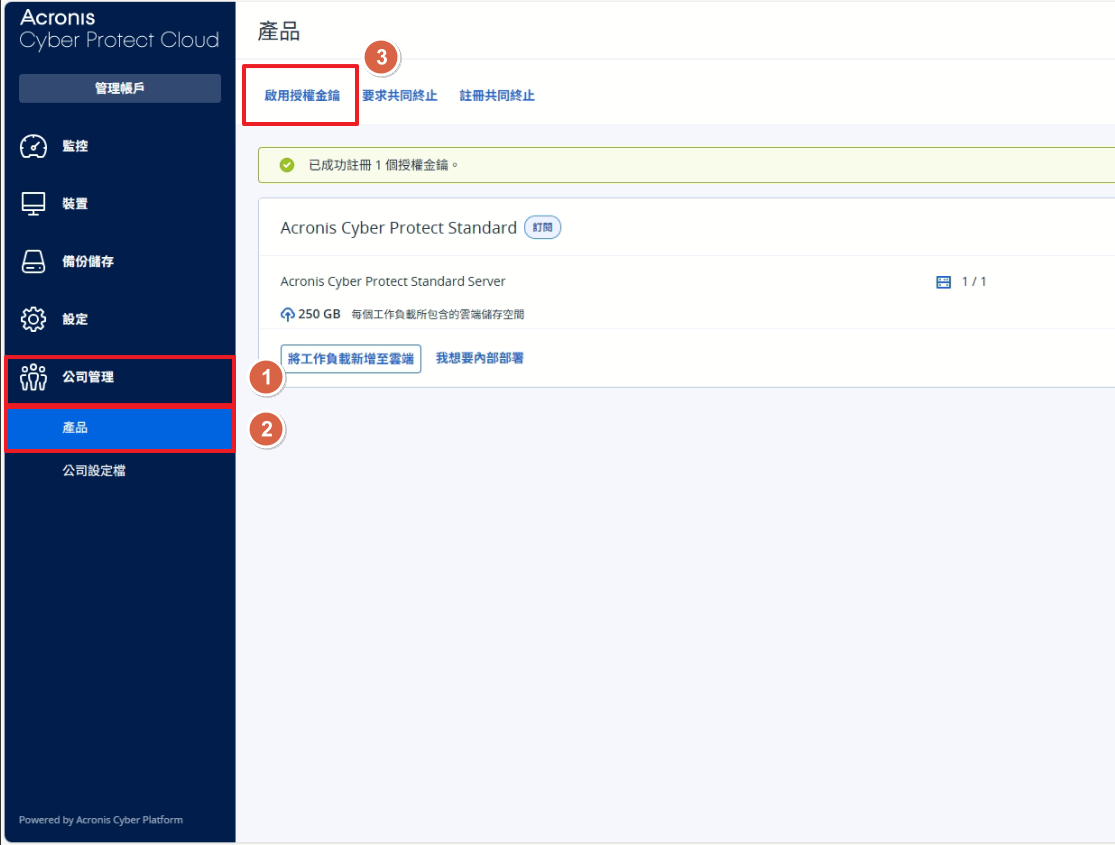Click the green success checkmark icon

click(287, 165)
